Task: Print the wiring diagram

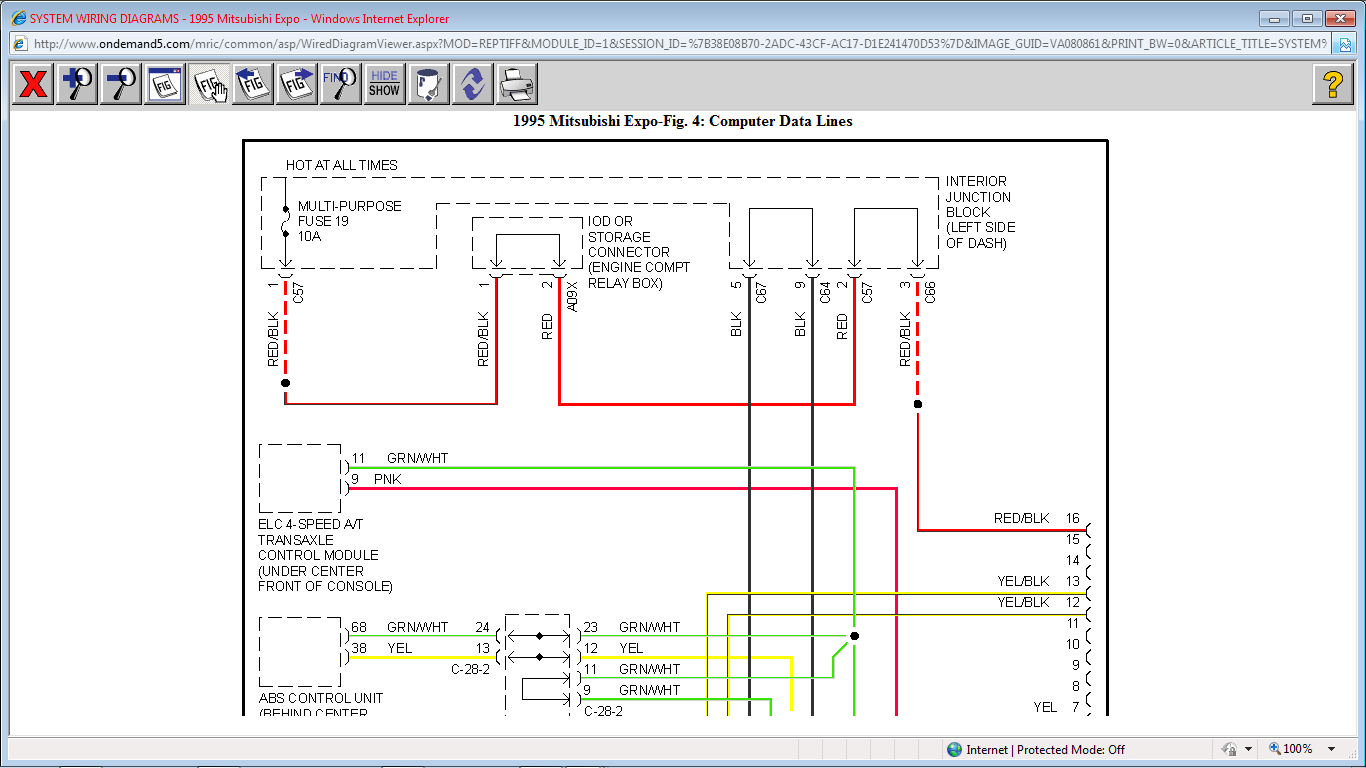Action: click(x=517, y=84)
